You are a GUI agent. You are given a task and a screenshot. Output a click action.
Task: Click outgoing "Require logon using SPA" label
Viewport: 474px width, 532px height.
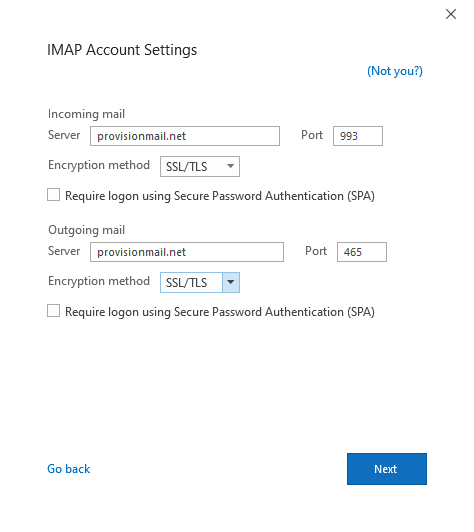pos(220,312)
